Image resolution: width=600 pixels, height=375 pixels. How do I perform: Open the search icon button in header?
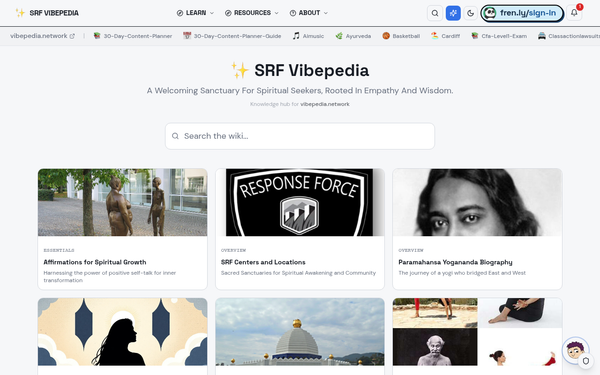[435, 13]
